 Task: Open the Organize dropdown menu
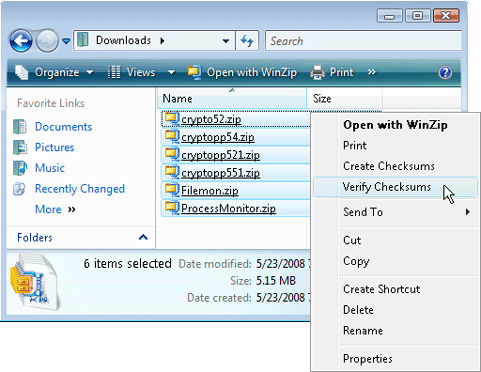pyautogui.click(x=54, y=72)
